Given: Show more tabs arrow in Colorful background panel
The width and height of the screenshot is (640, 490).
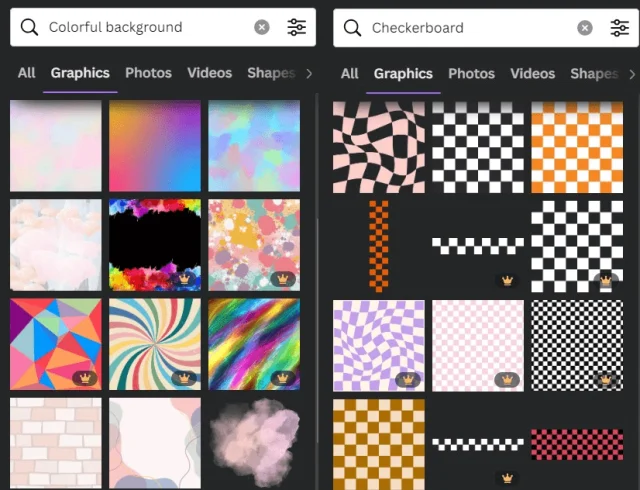Looking at the screenshot, I should click(309, 74).
